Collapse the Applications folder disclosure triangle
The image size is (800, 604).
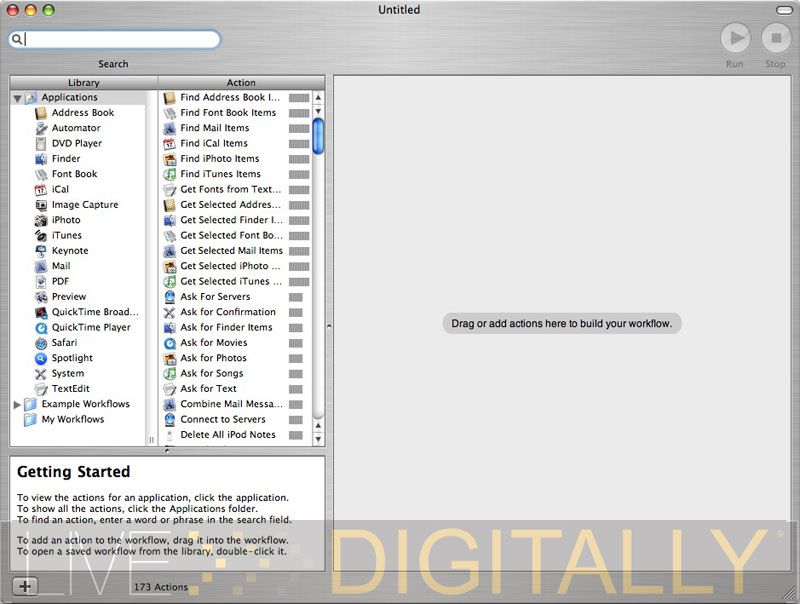(x=17, y=98)
